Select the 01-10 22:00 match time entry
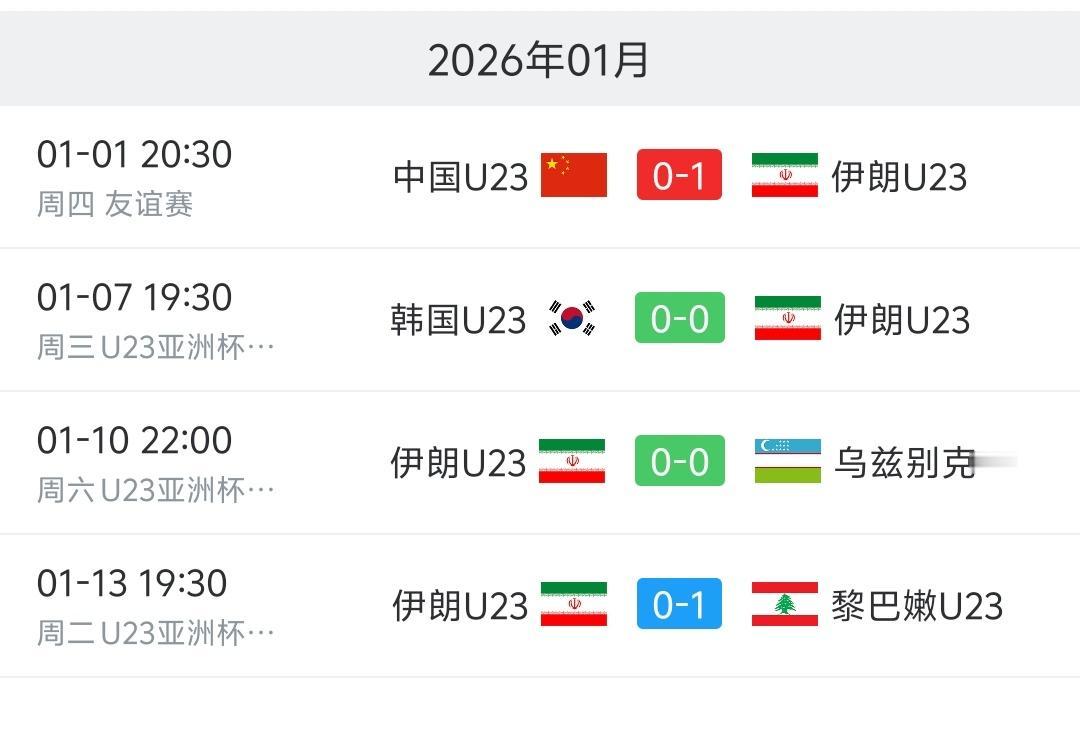This screenshot has height=734, width=1080. tap(134, 440)
